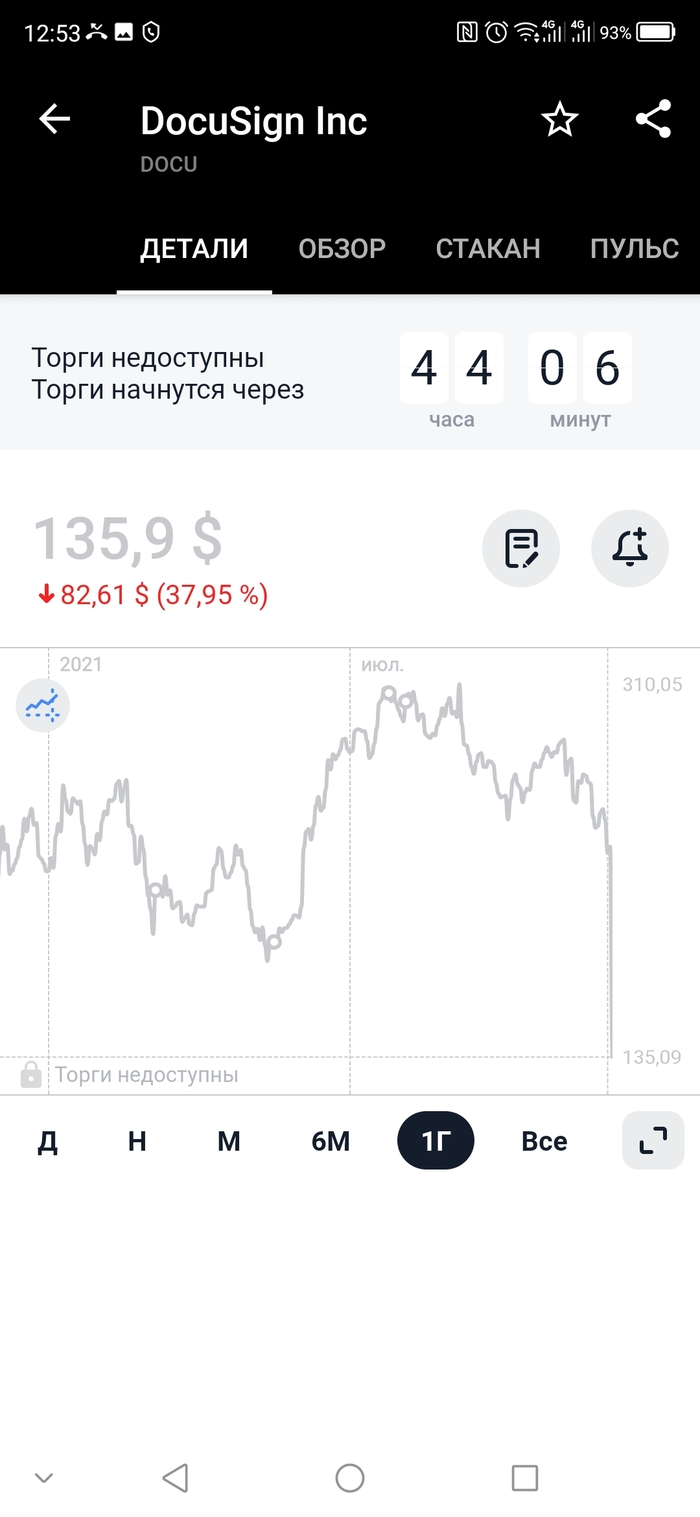Expand chart to fullscreen
Screen dimensions: 700x1517
click(653, 1140)
